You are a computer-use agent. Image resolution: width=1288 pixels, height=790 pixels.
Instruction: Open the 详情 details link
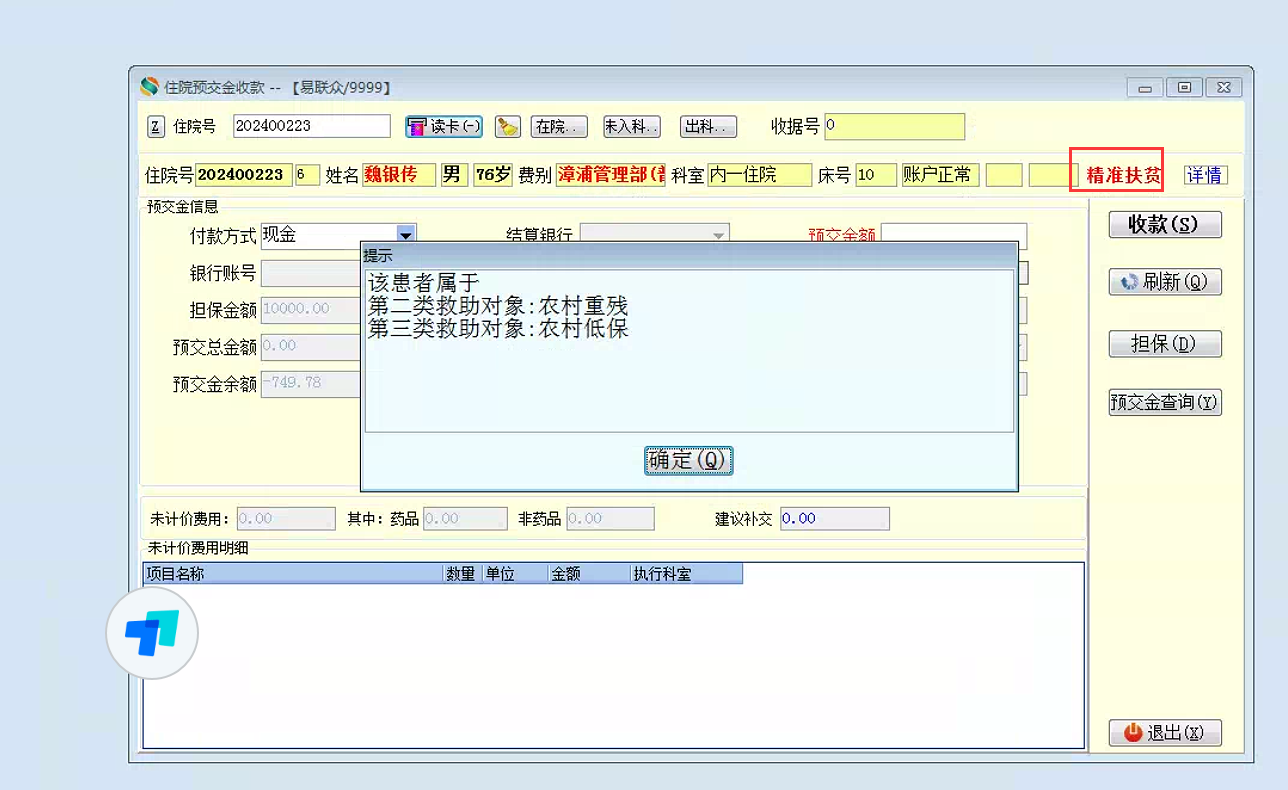(x=1204, y=175)
